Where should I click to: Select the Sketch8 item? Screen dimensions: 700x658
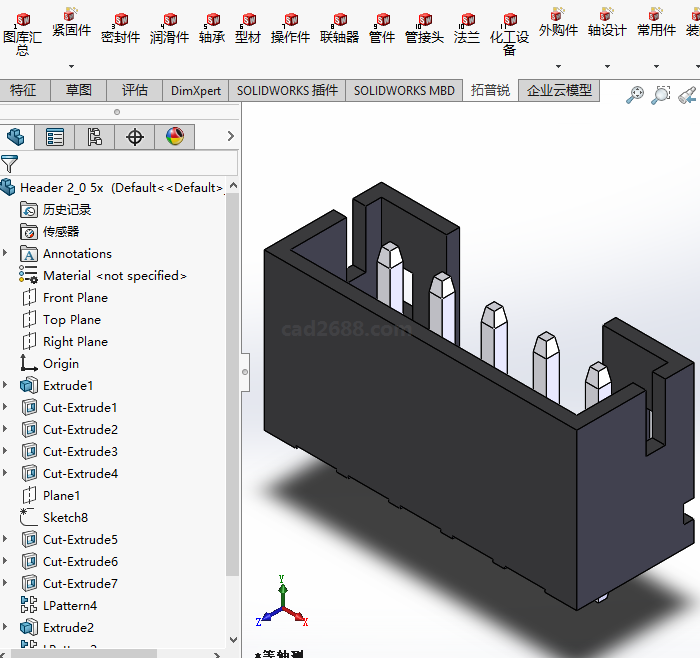coord(65,518)
